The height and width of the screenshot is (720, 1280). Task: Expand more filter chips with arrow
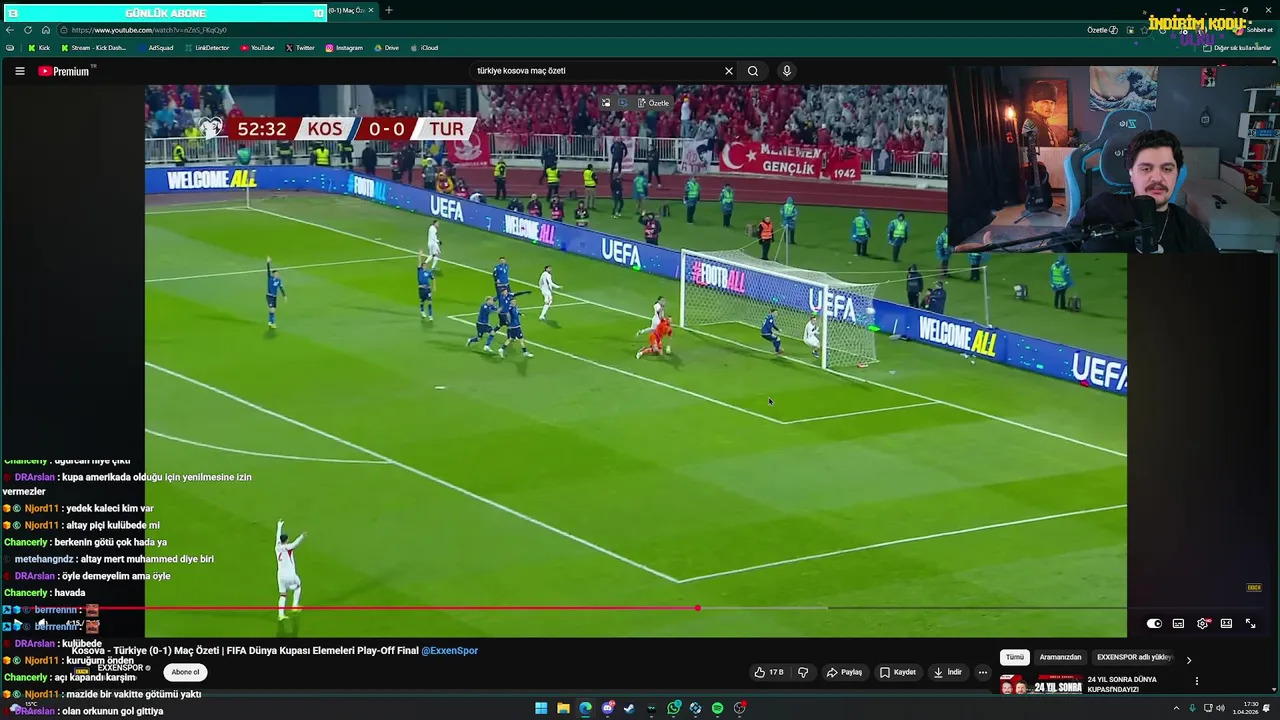tap(1188, 659)
